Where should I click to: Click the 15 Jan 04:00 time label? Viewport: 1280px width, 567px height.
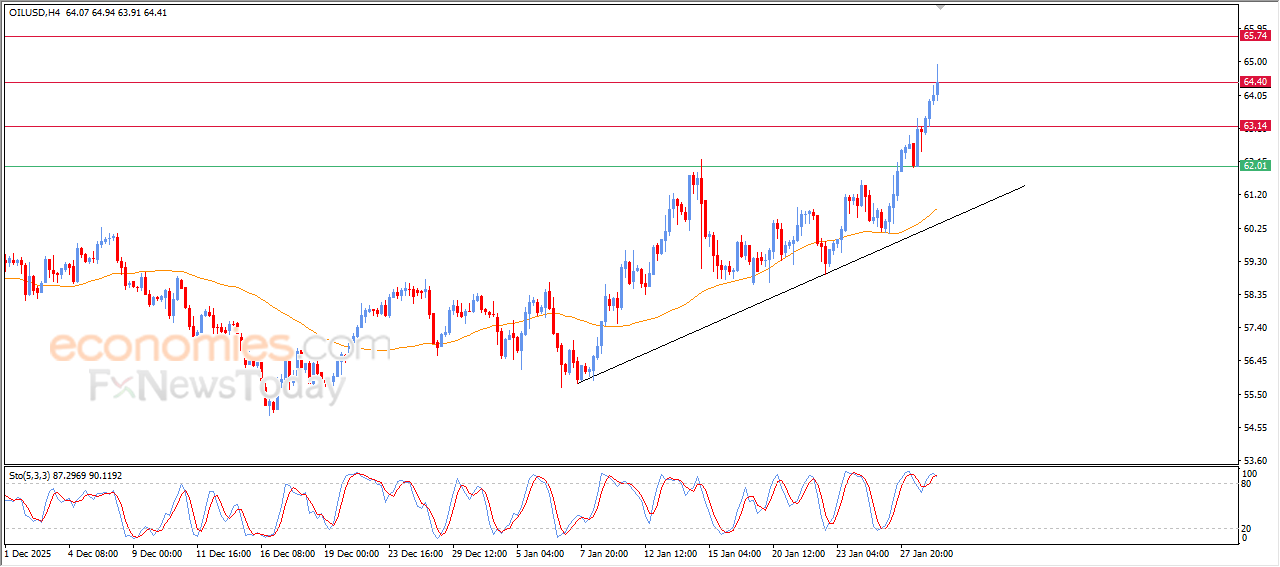tap(735, 553)
